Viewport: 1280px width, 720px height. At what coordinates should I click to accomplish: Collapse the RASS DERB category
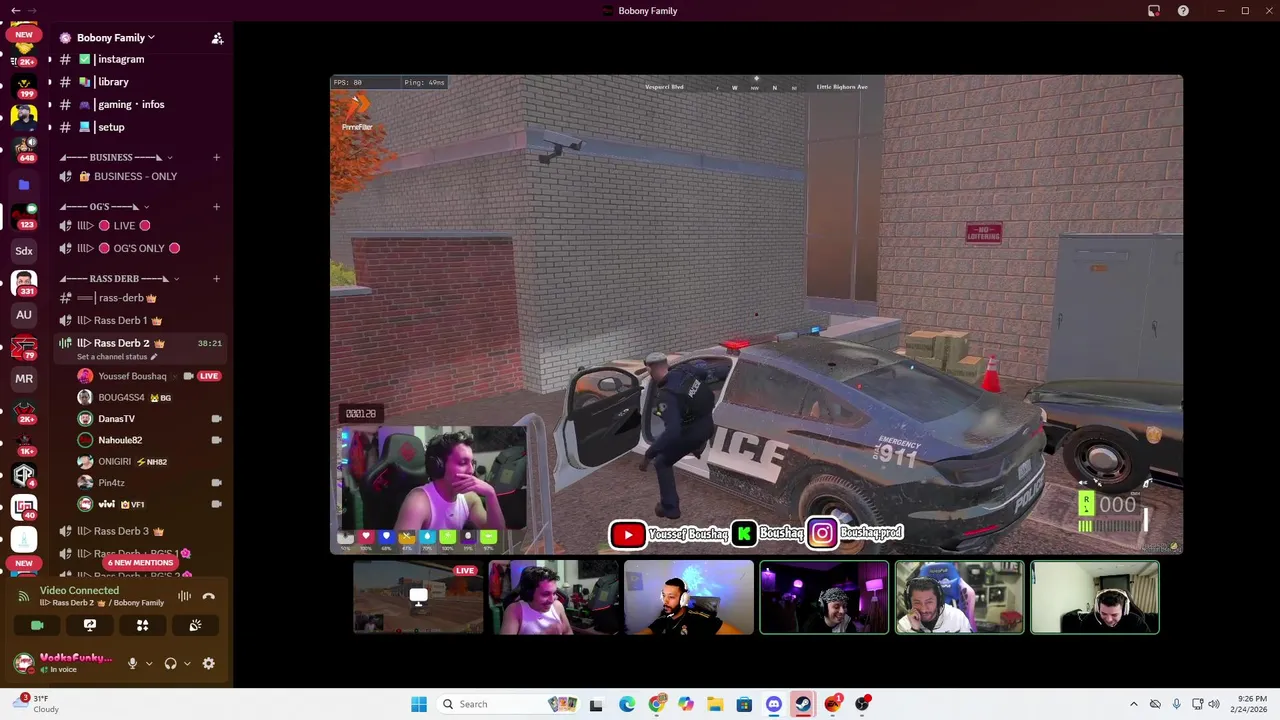(x=120, y=279)
